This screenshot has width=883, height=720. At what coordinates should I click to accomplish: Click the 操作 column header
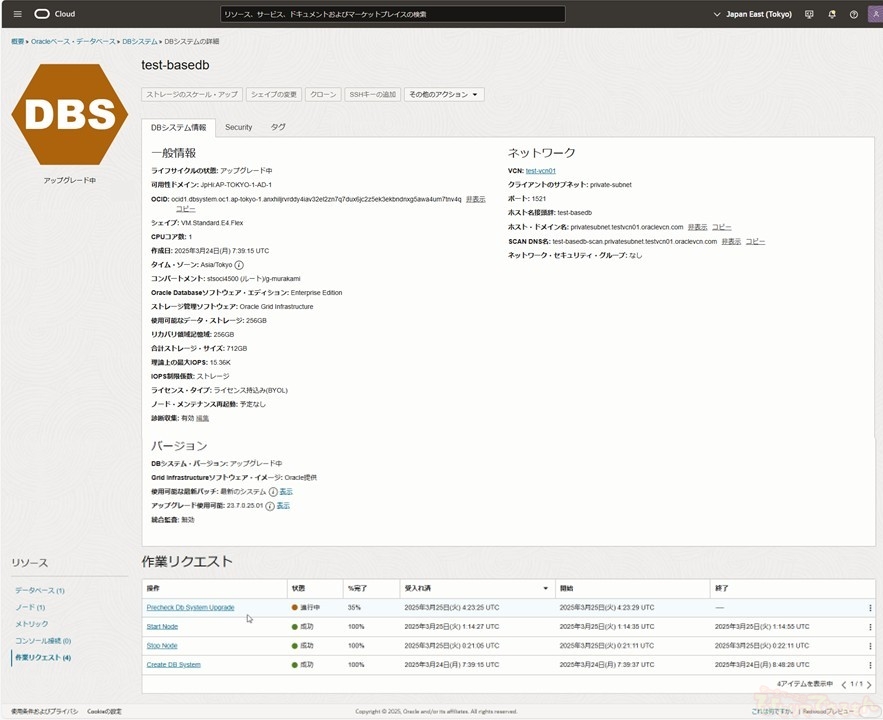[x=214, y=589]
